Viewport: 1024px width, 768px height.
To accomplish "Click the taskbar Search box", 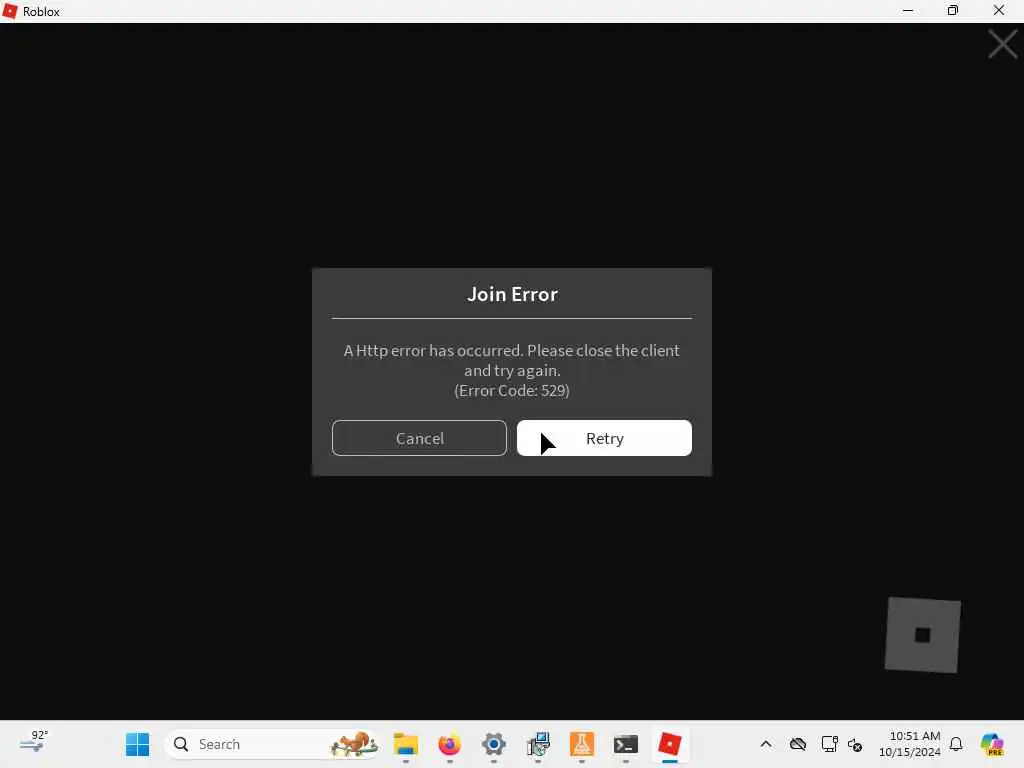I will pos(272,744).
